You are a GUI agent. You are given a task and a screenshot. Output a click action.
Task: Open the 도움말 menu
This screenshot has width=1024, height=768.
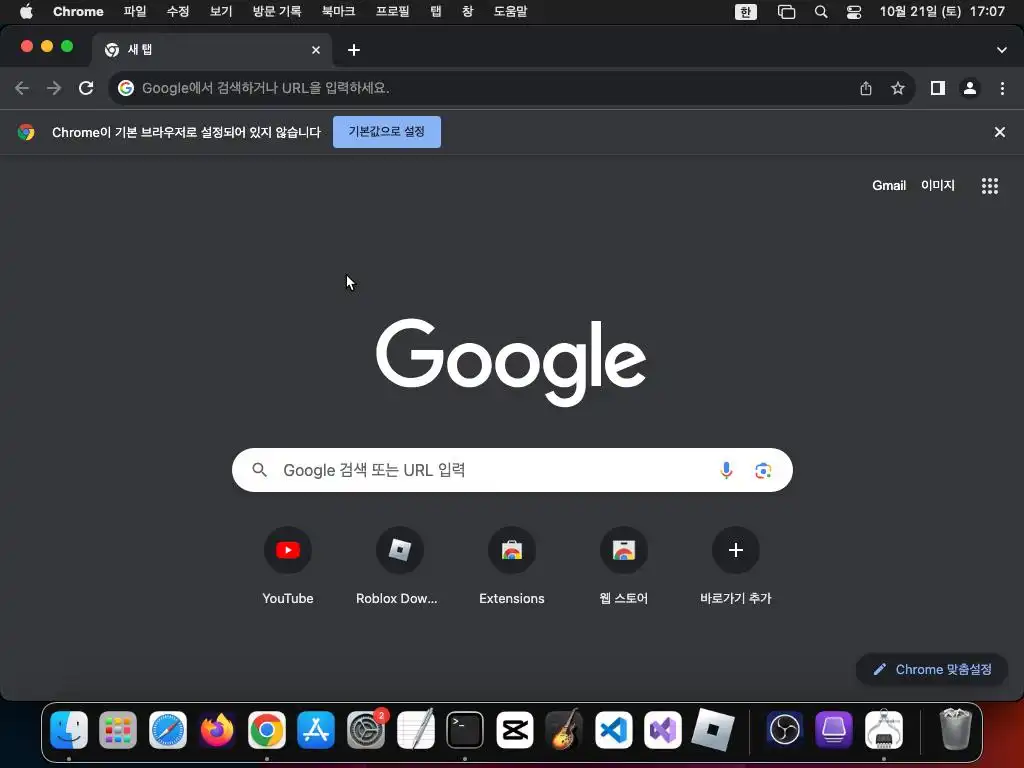point(510,11)
